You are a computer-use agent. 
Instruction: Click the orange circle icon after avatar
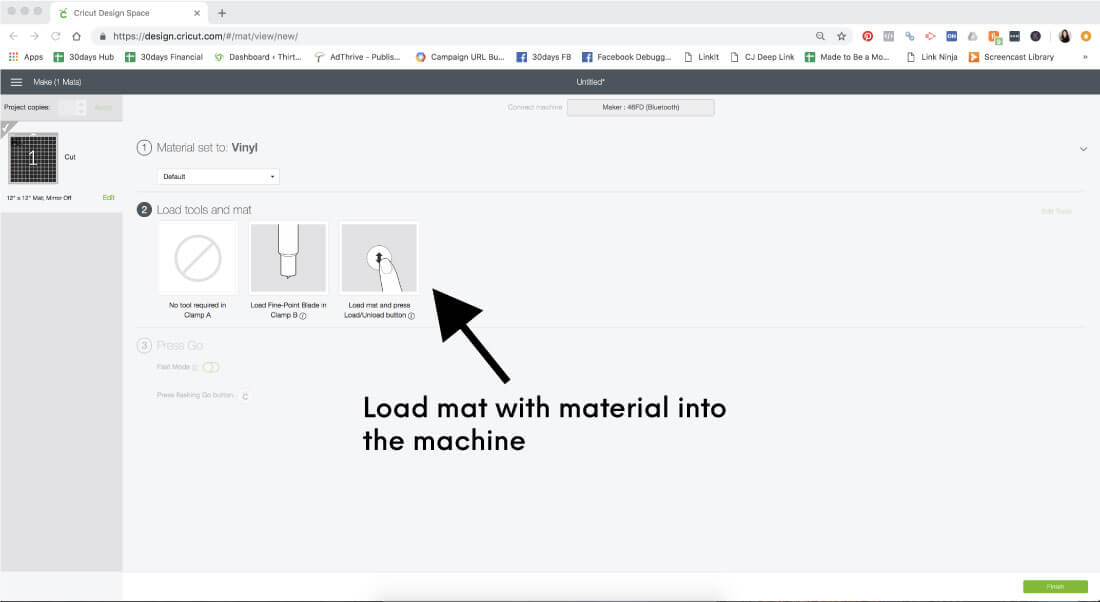1086,36
